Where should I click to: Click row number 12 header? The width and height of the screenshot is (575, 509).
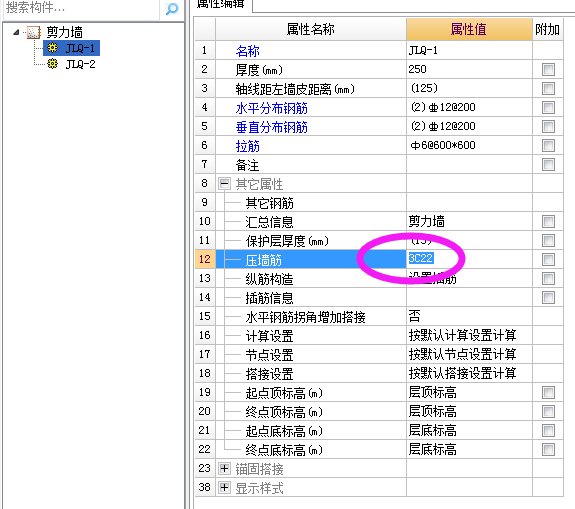(205, 259)
